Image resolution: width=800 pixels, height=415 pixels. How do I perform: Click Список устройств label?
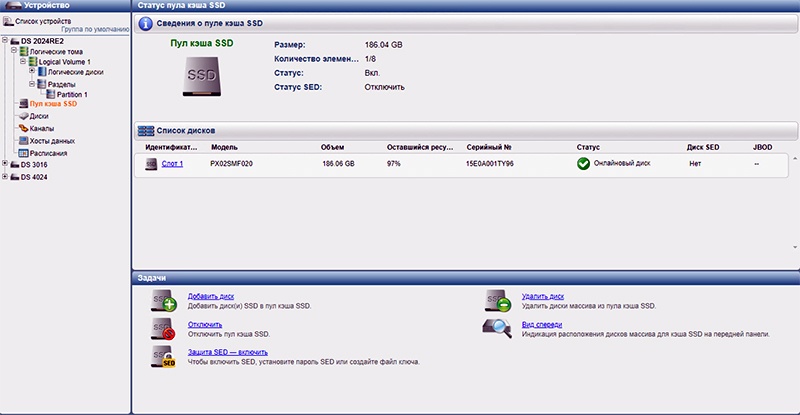pyautogui.click(x=43, y=21)
